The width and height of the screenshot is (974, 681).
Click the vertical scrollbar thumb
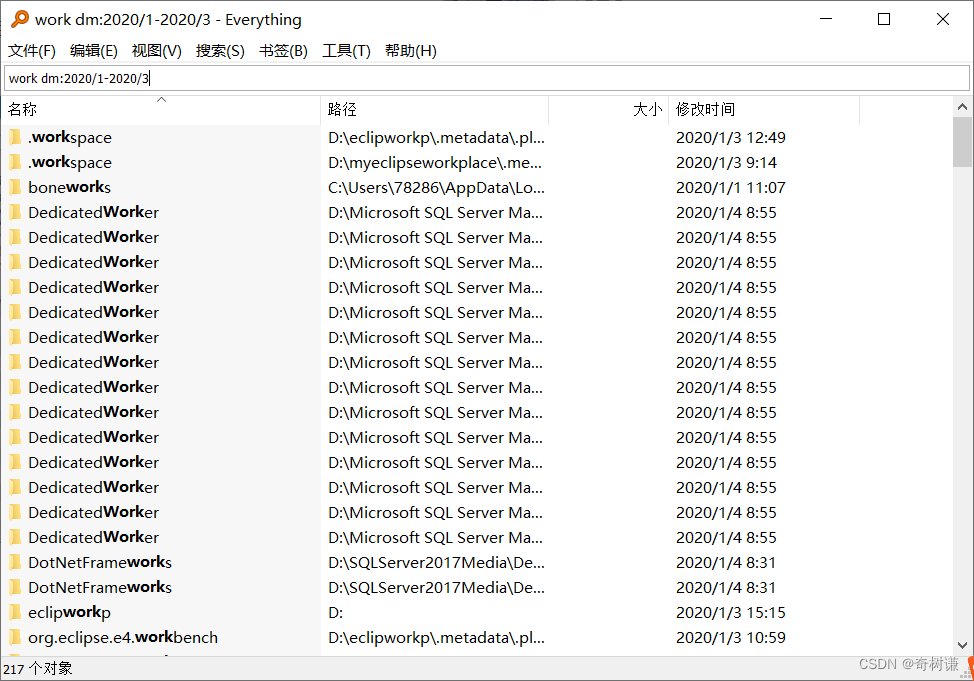tap(962, 142)
